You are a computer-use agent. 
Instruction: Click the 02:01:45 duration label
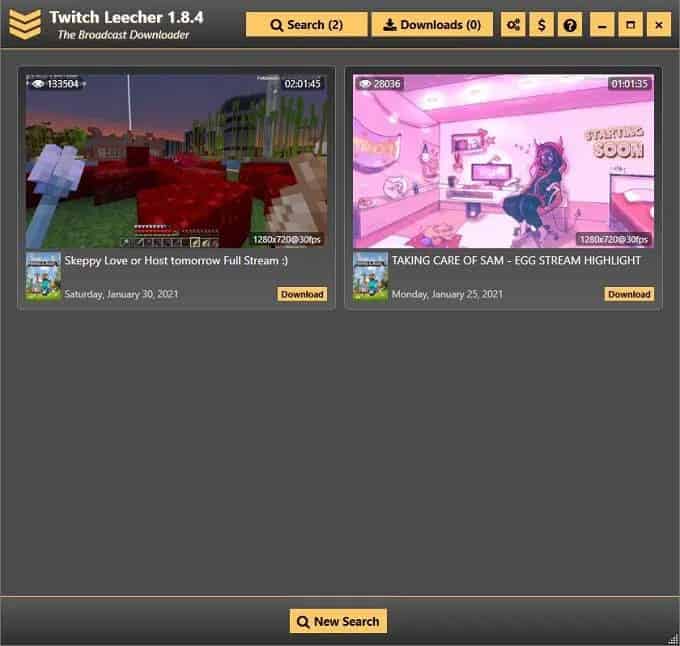[x=302, y=84]
